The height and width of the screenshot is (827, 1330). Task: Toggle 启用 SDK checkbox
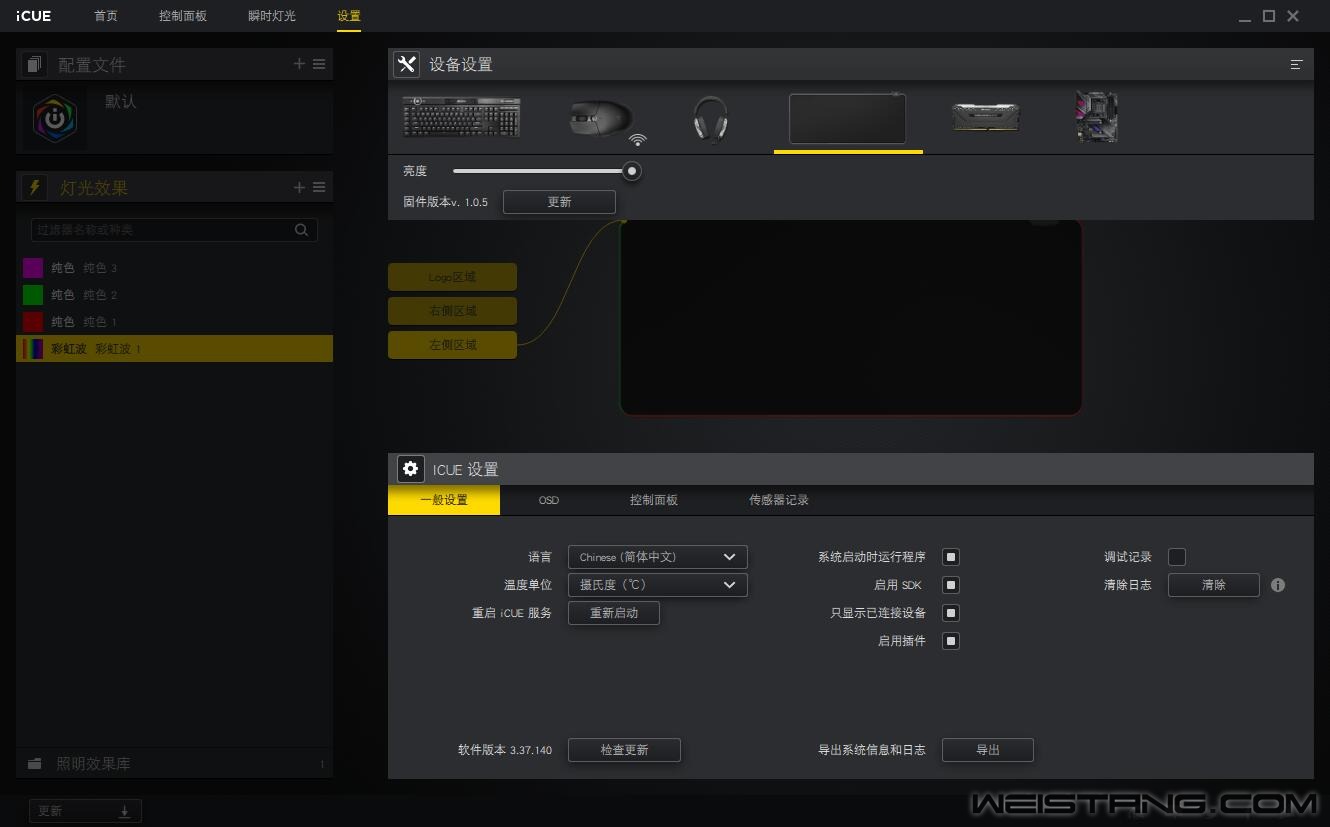click(951, 585)
